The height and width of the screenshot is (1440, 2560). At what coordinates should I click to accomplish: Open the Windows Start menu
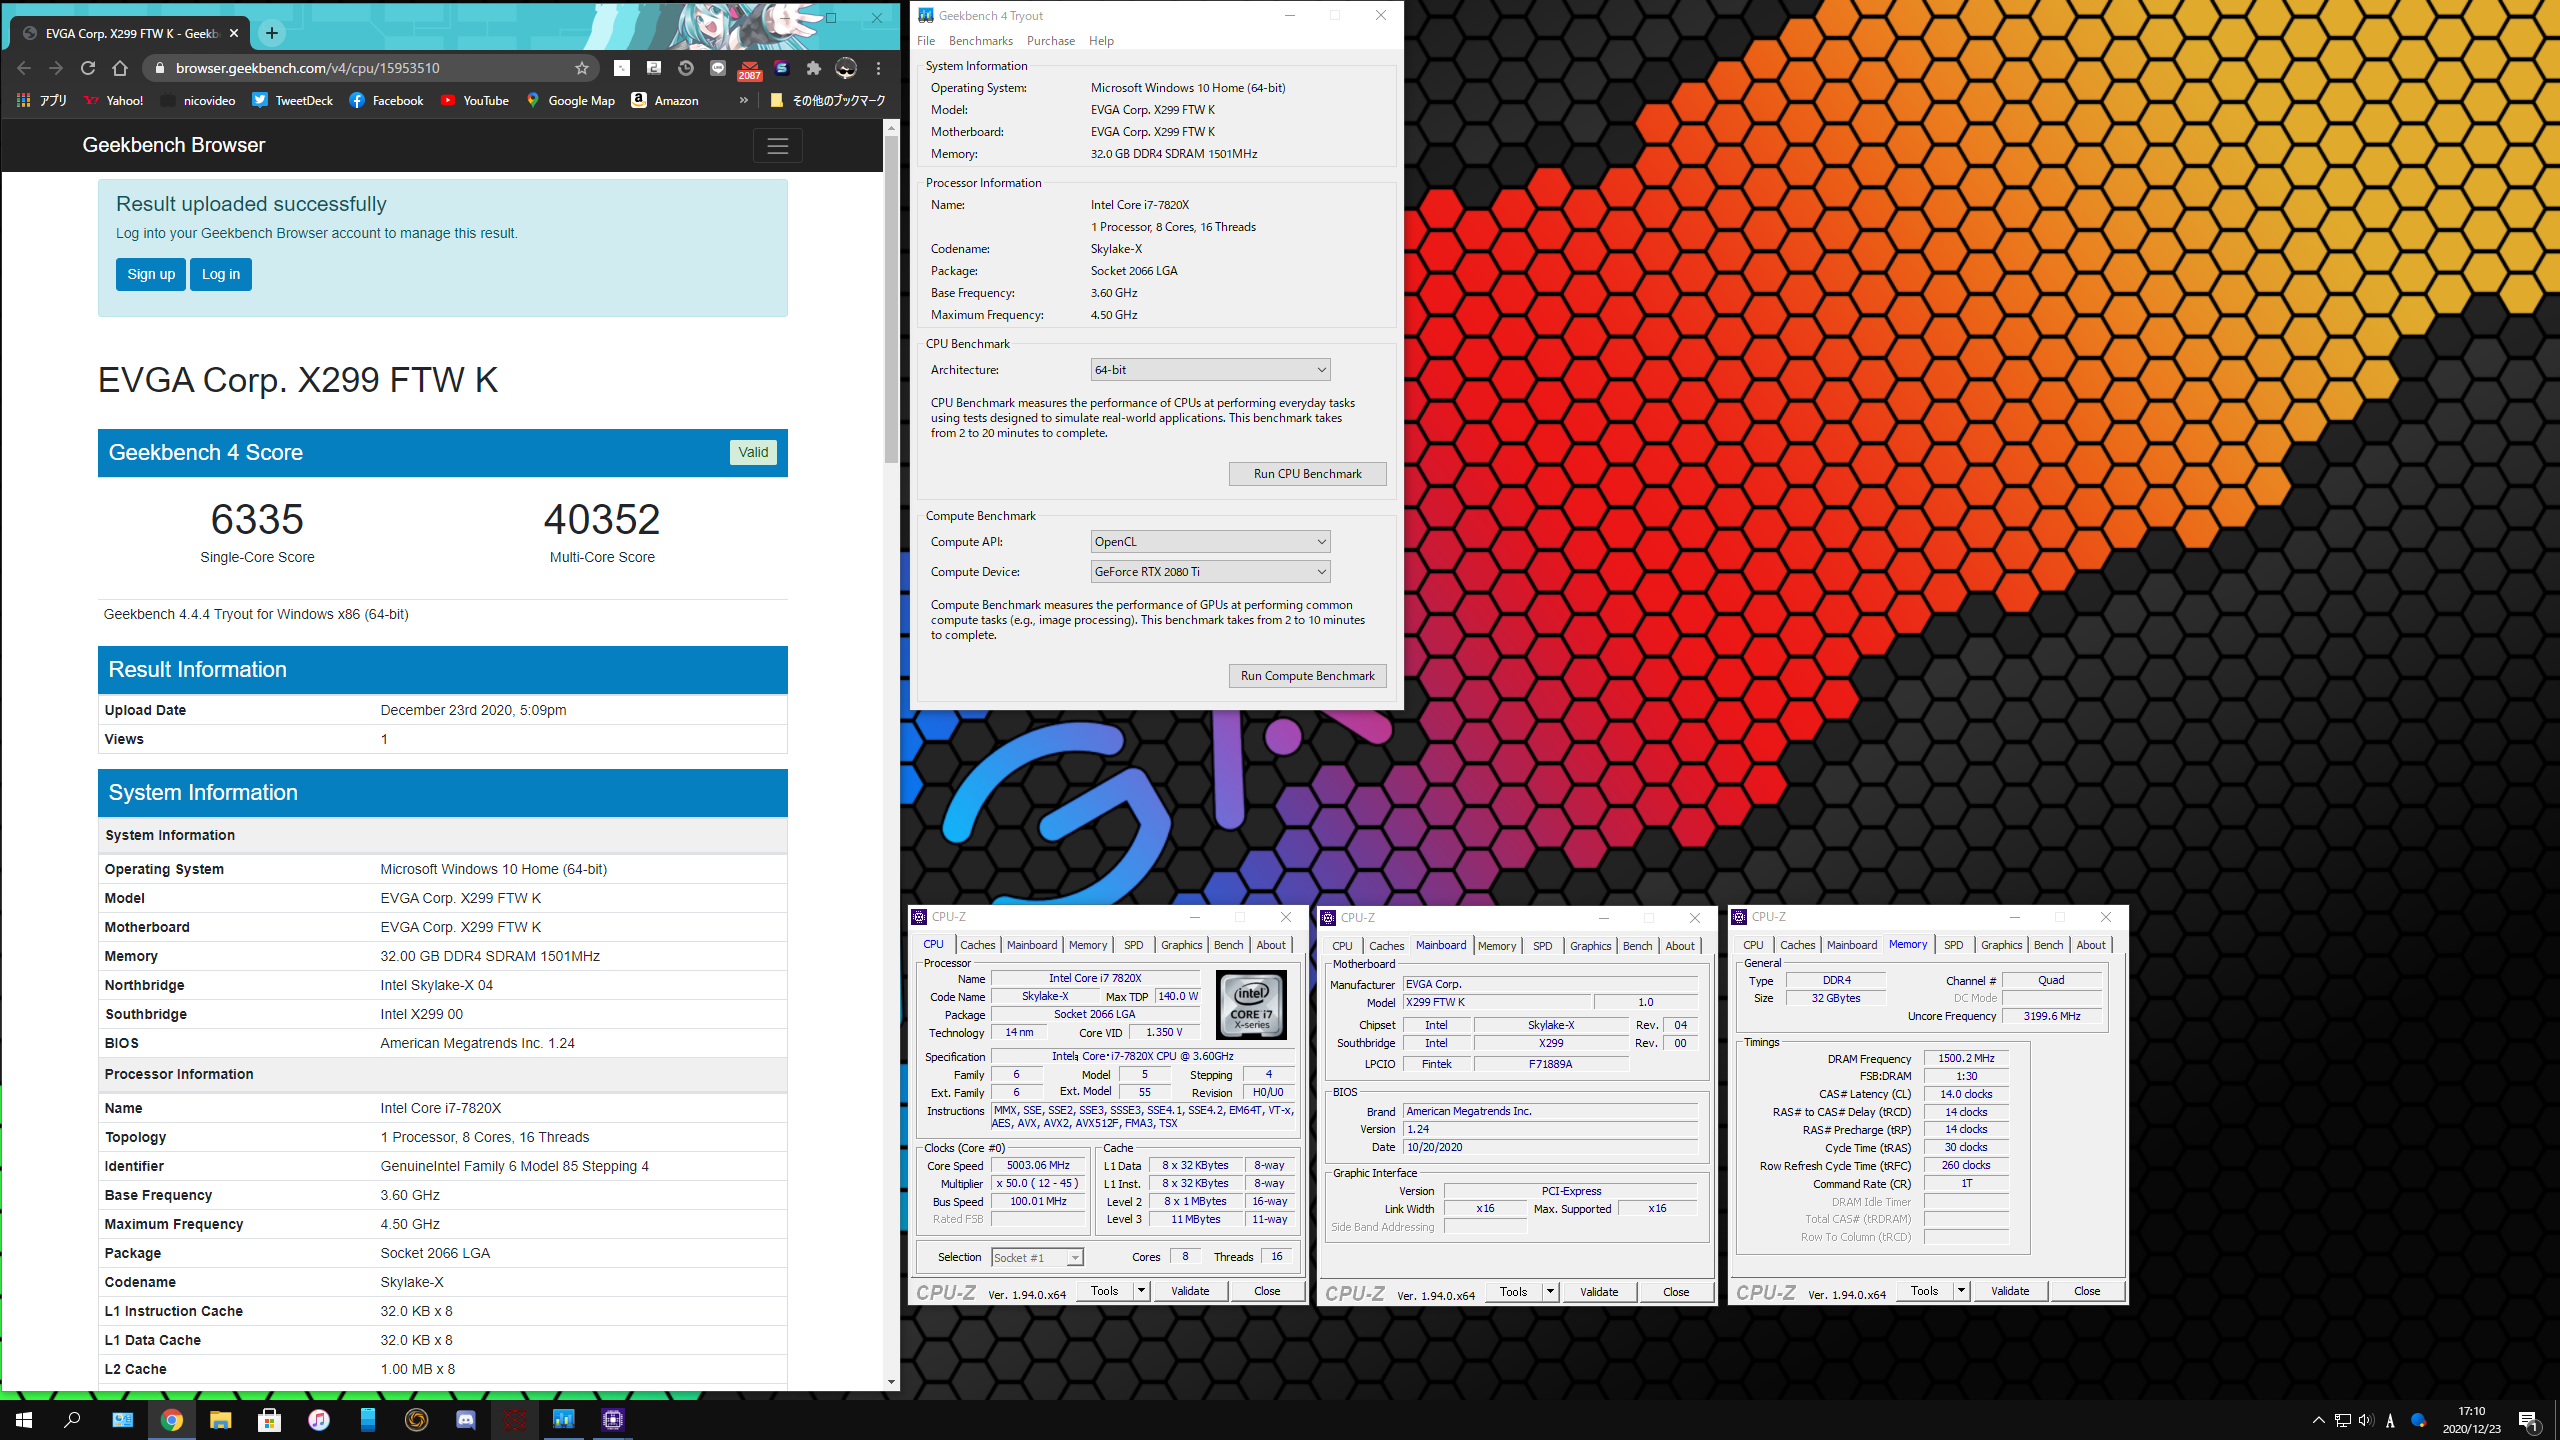(x=24, y=1420)
